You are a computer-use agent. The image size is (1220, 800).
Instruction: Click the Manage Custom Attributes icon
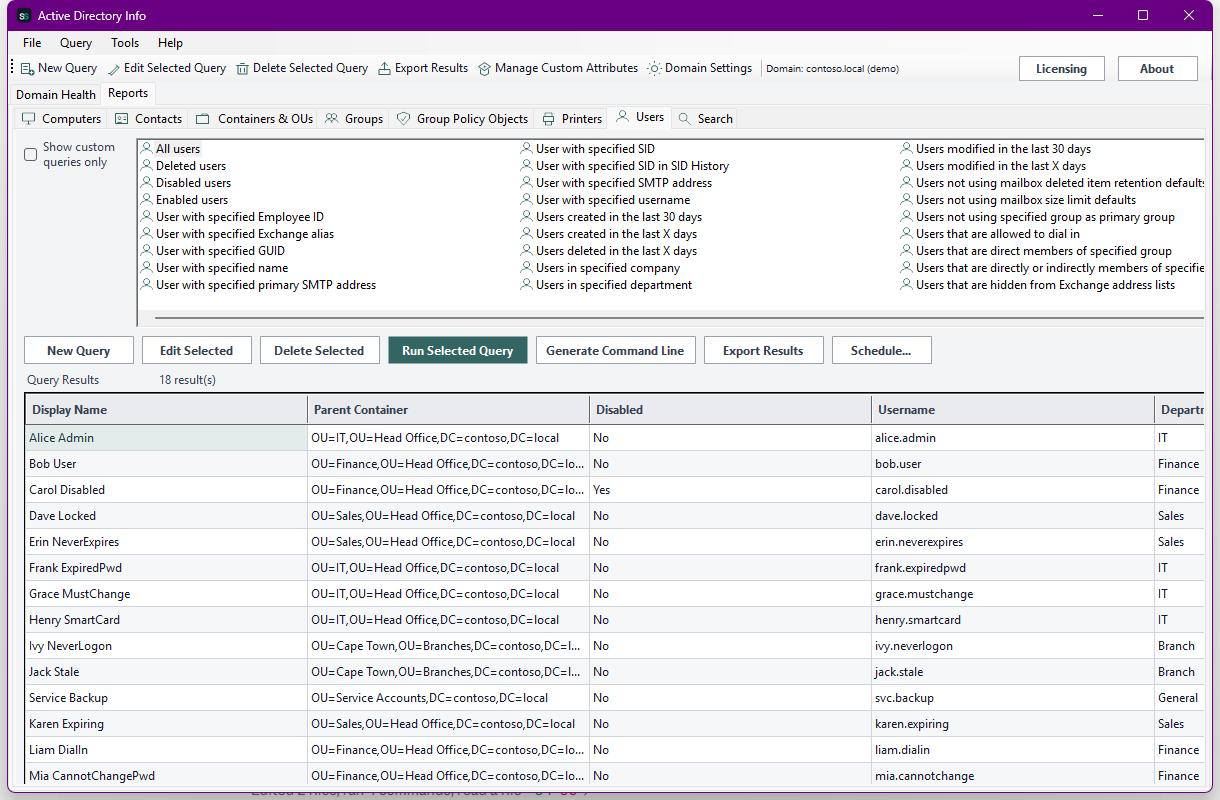[484, 69]
